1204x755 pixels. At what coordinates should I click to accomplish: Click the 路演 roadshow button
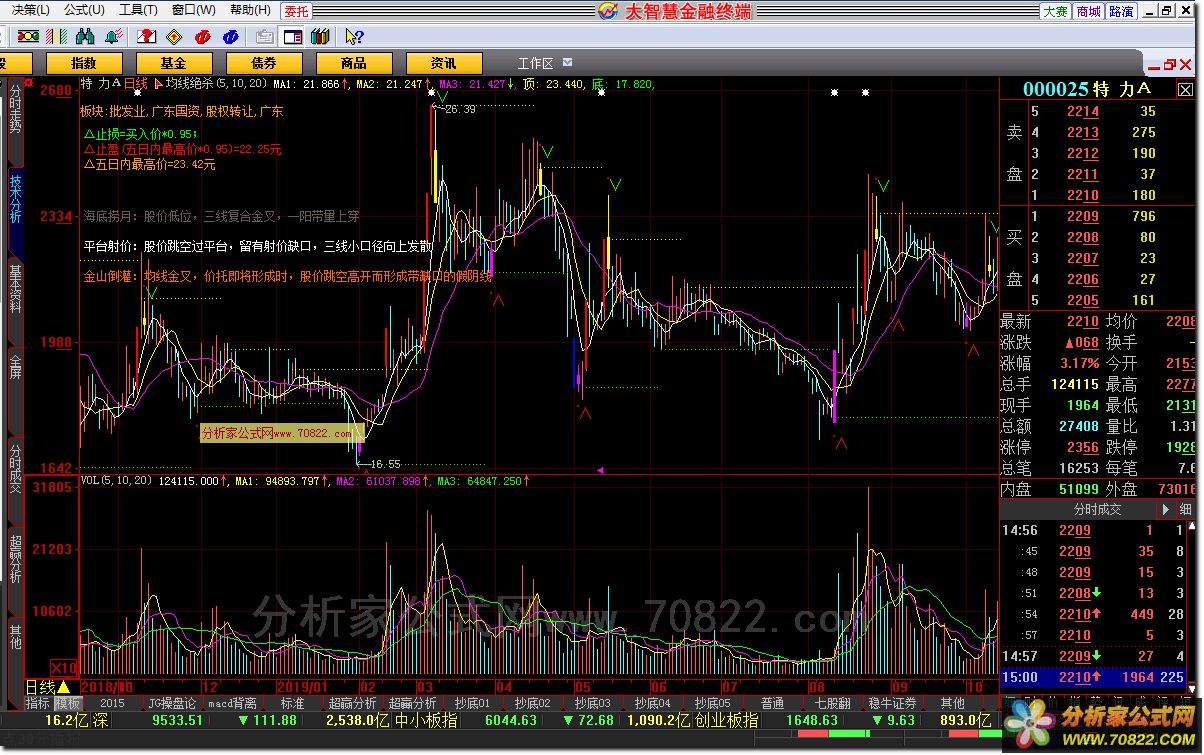1120,11
